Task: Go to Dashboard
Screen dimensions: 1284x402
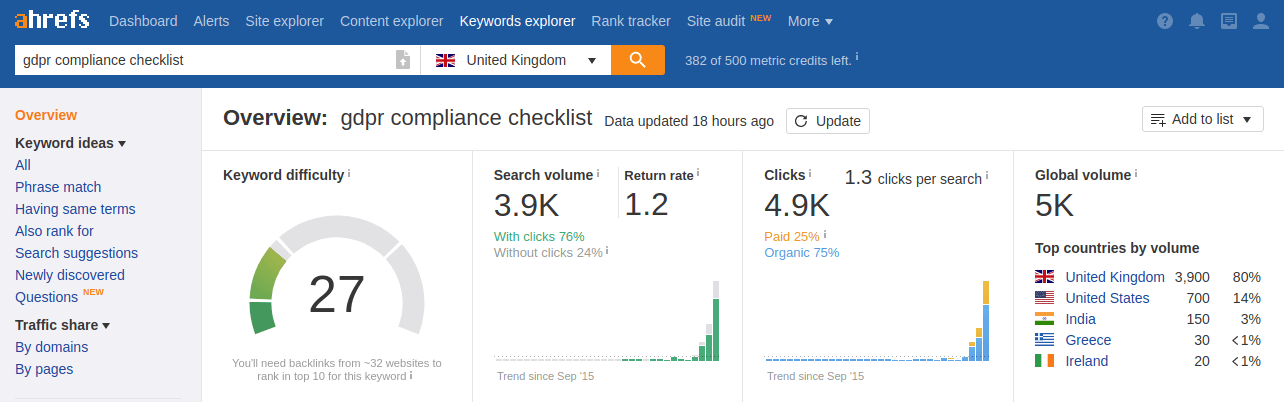Action: tap(143, 21)
